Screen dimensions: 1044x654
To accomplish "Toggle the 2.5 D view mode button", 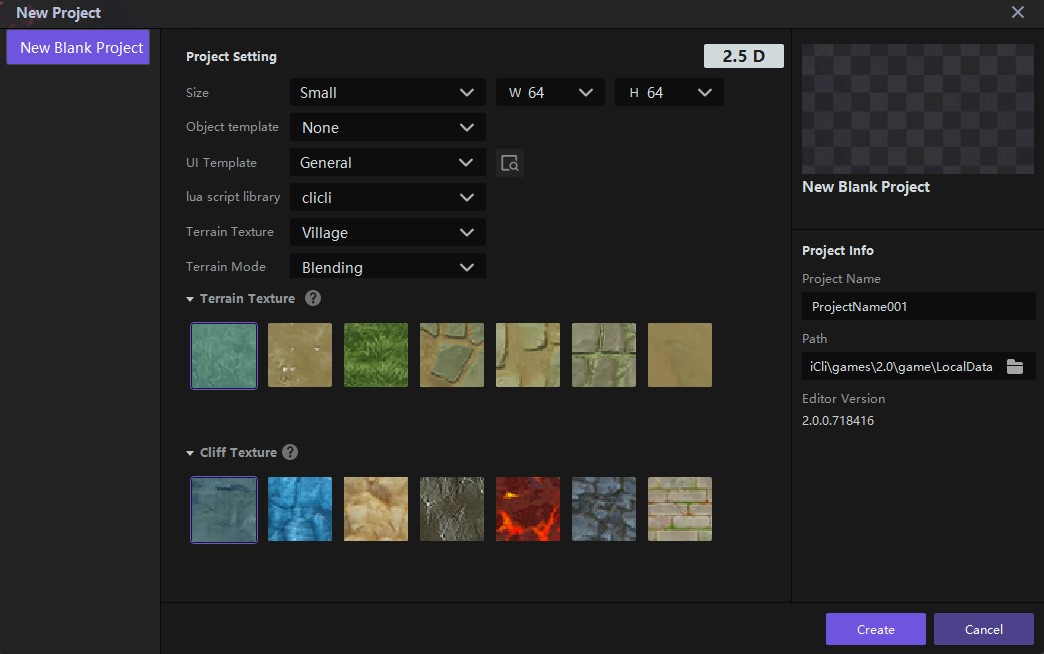I will 743,56.
